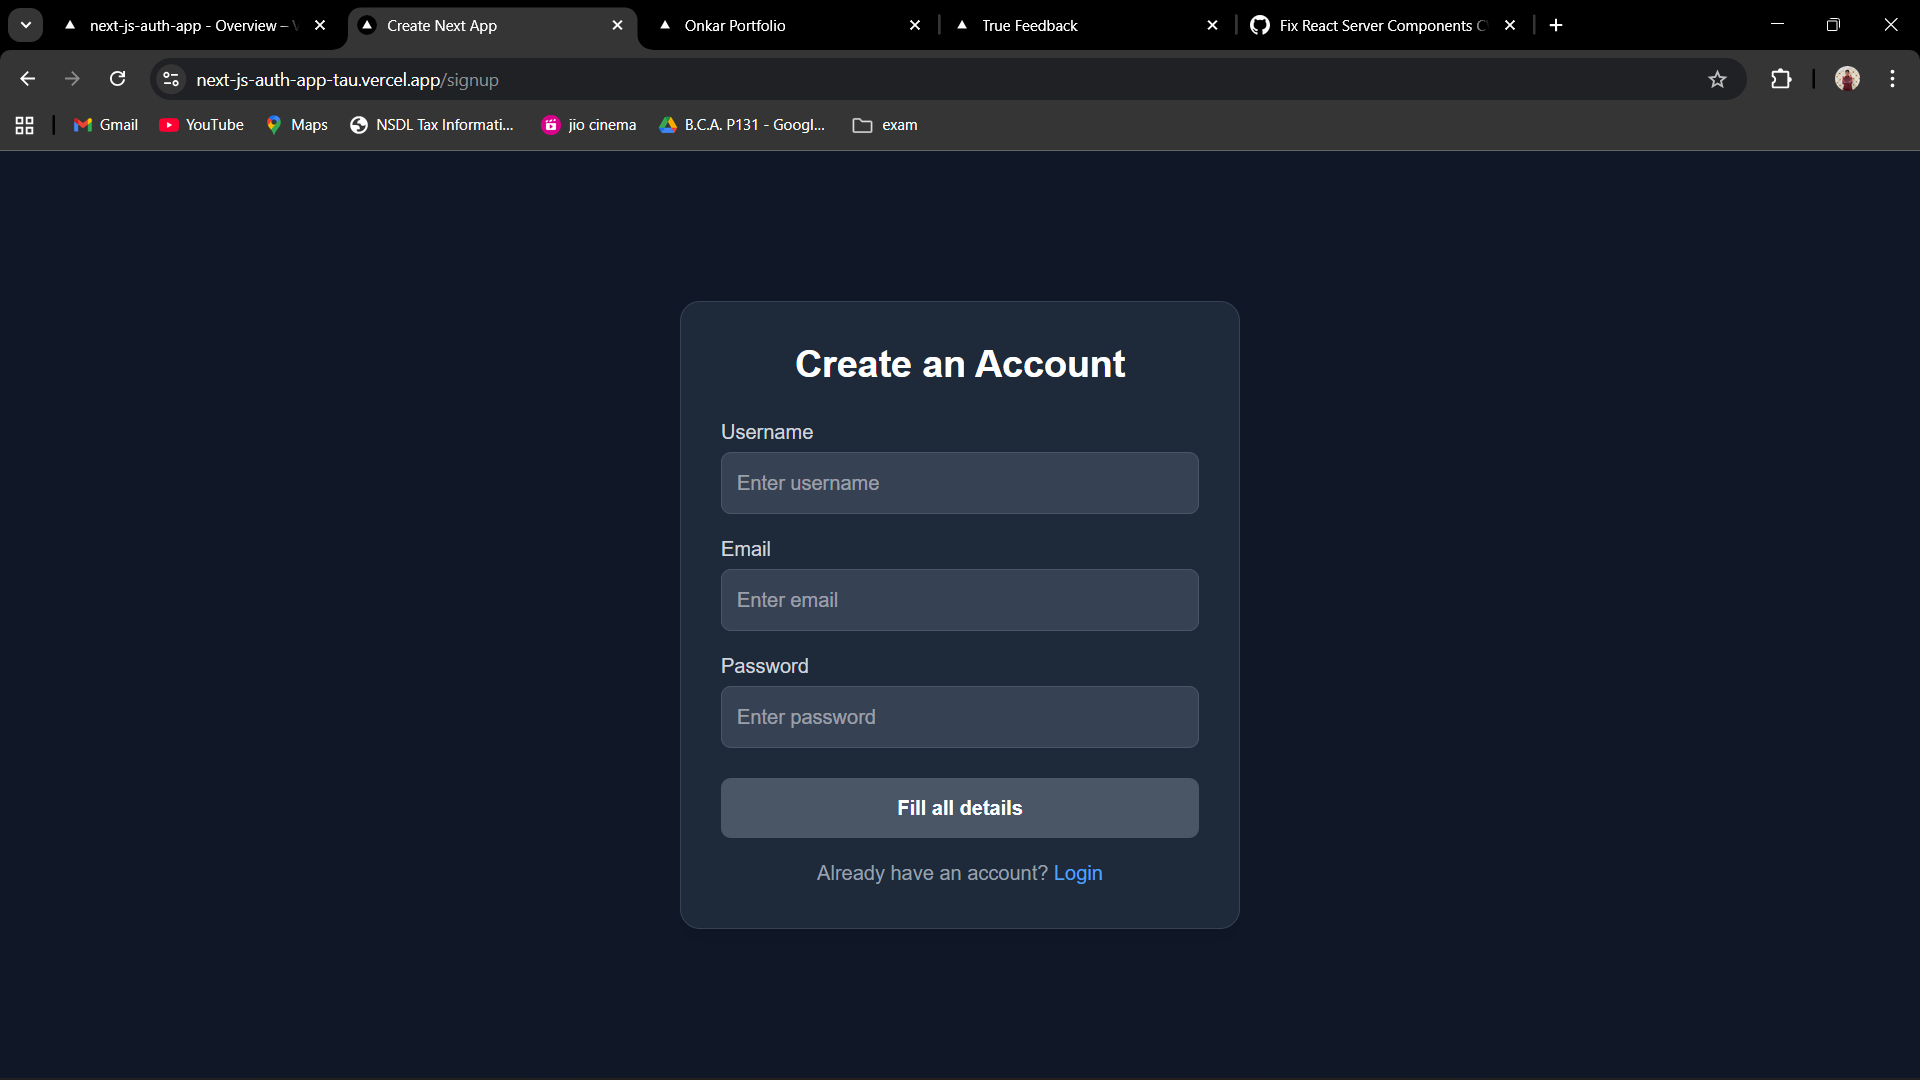The image size is (1920, 1080).
Task: Open the extensions puzzle icon
Action: pyautogui.click(x=1781, y=79)
